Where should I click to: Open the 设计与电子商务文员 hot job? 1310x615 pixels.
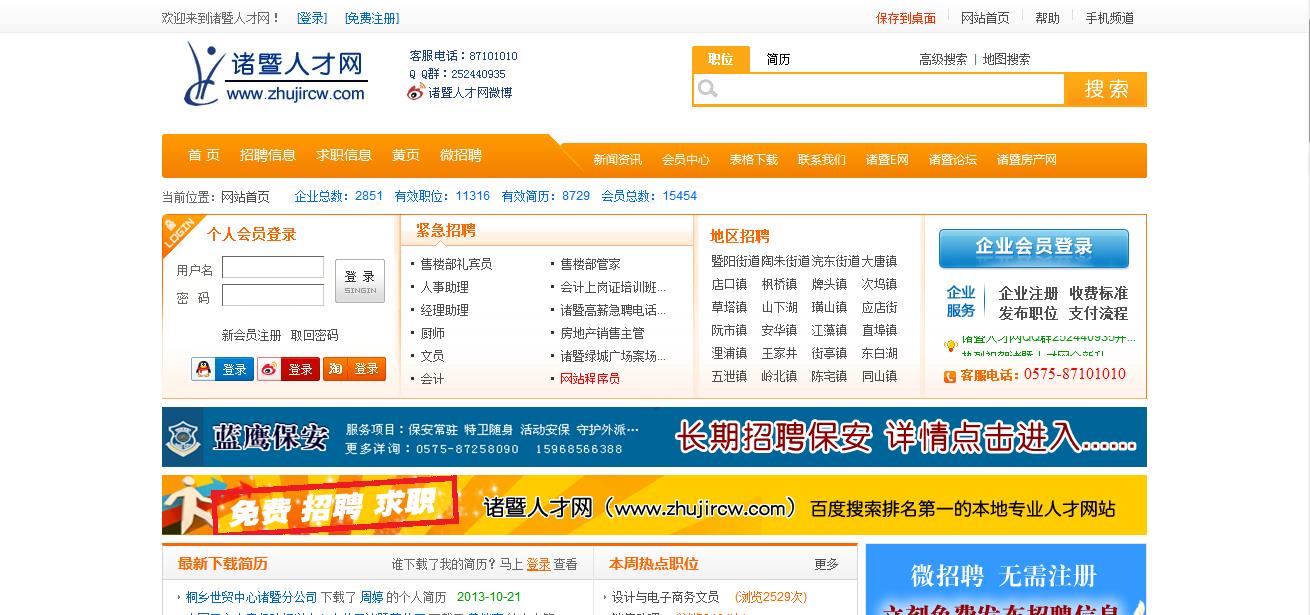click(665, 597)
